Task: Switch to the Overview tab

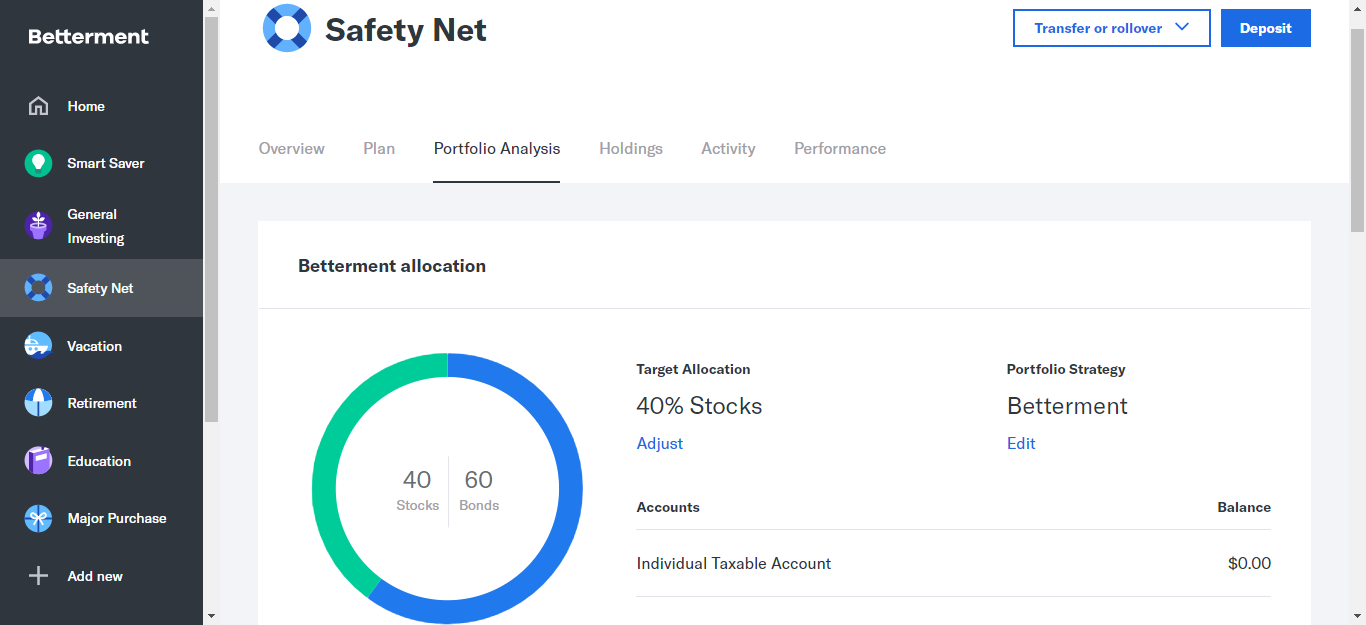Action: tap(291, 148)
